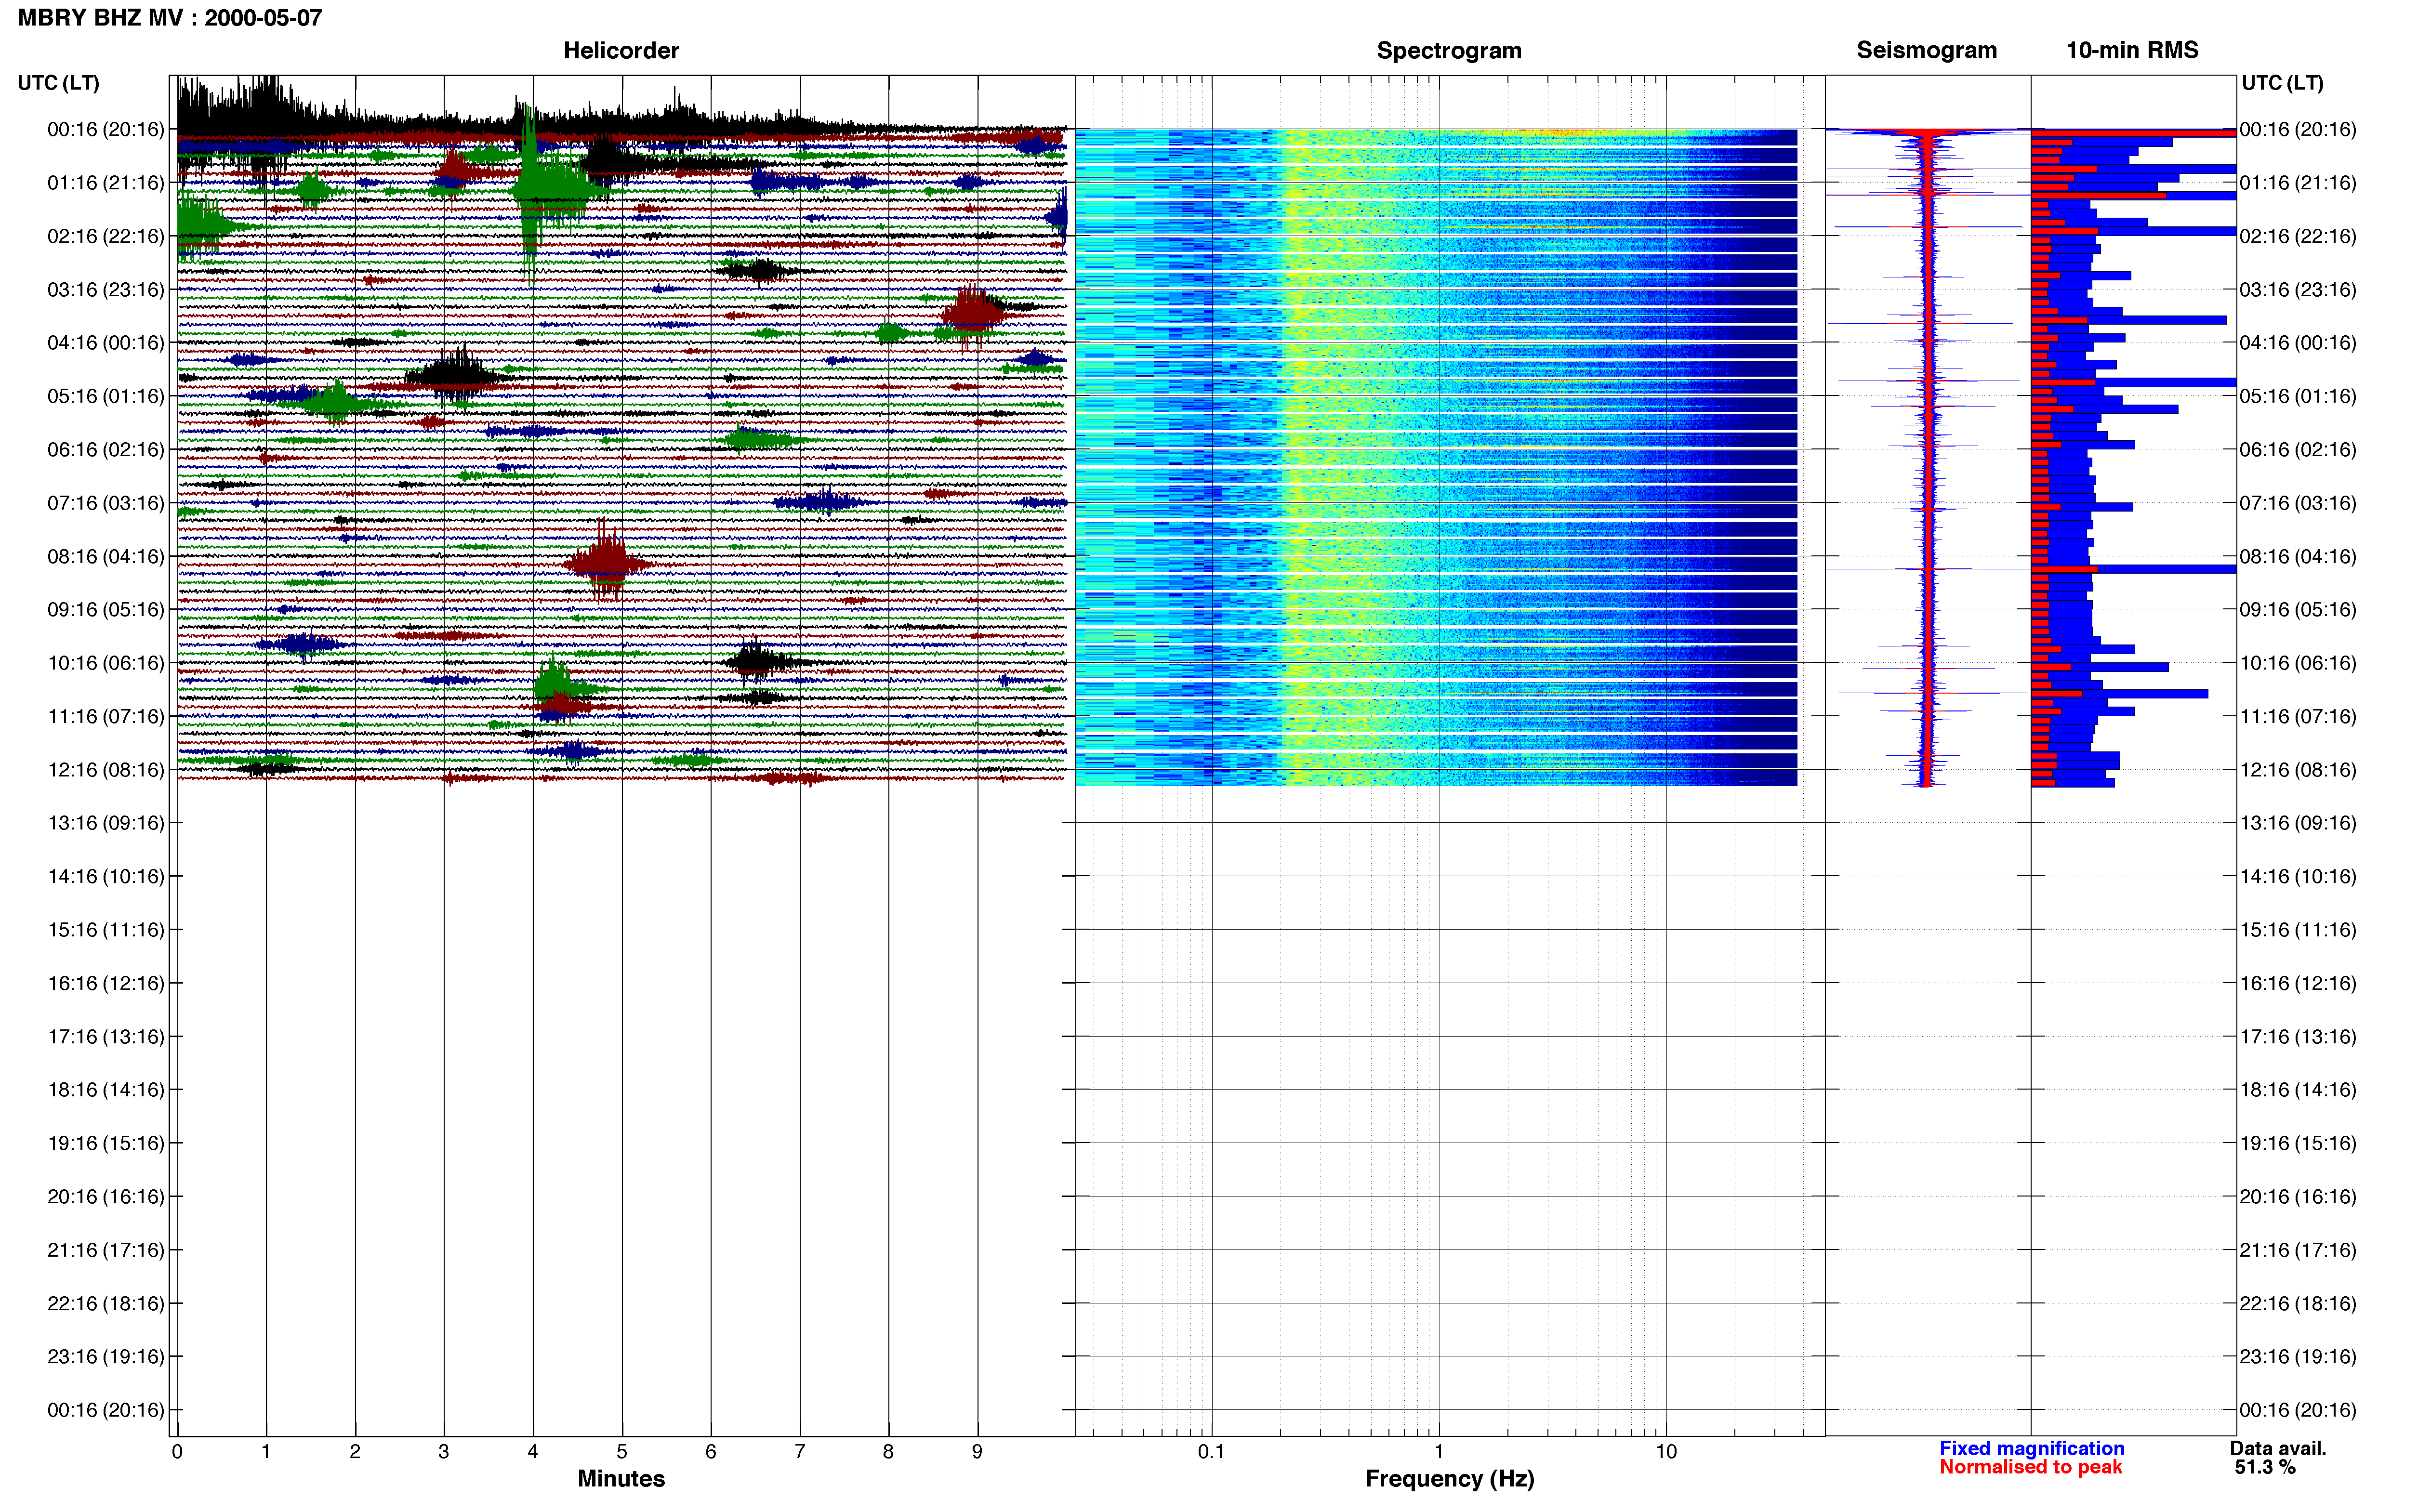Click right time label '23:16 (19:16)'
Screen dimensions: 2418x1512
2298,1356
